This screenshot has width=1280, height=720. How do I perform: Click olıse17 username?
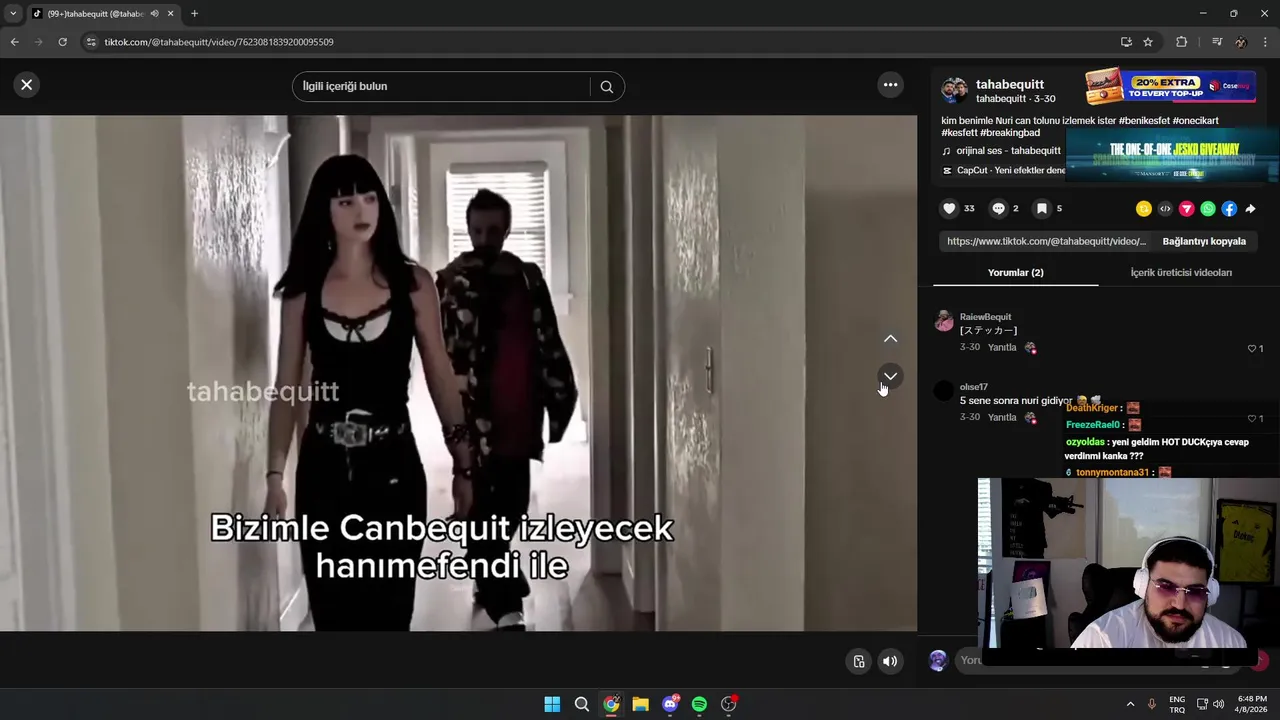[x=974, y=387]
